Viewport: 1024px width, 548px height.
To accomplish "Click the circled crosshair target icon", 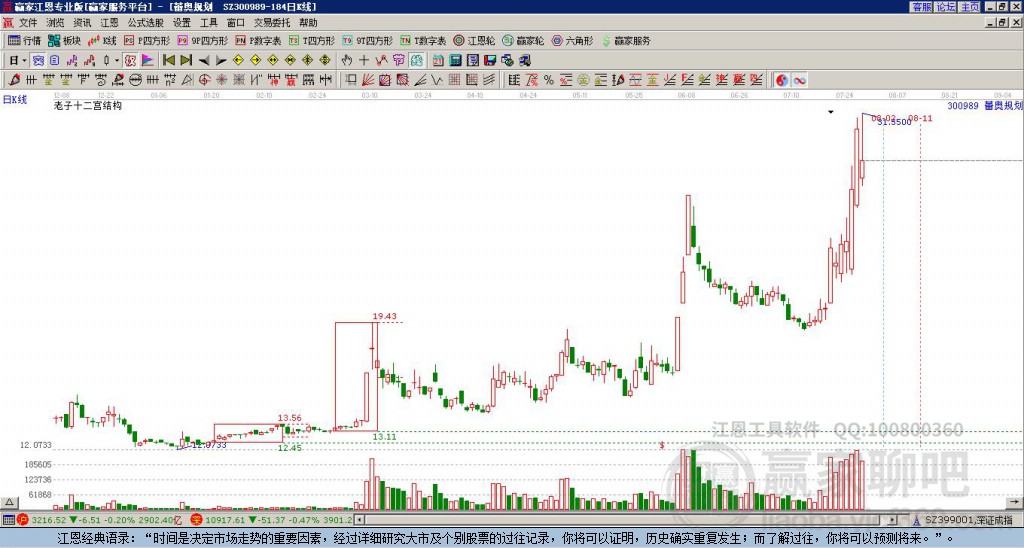I will point(204,80).
